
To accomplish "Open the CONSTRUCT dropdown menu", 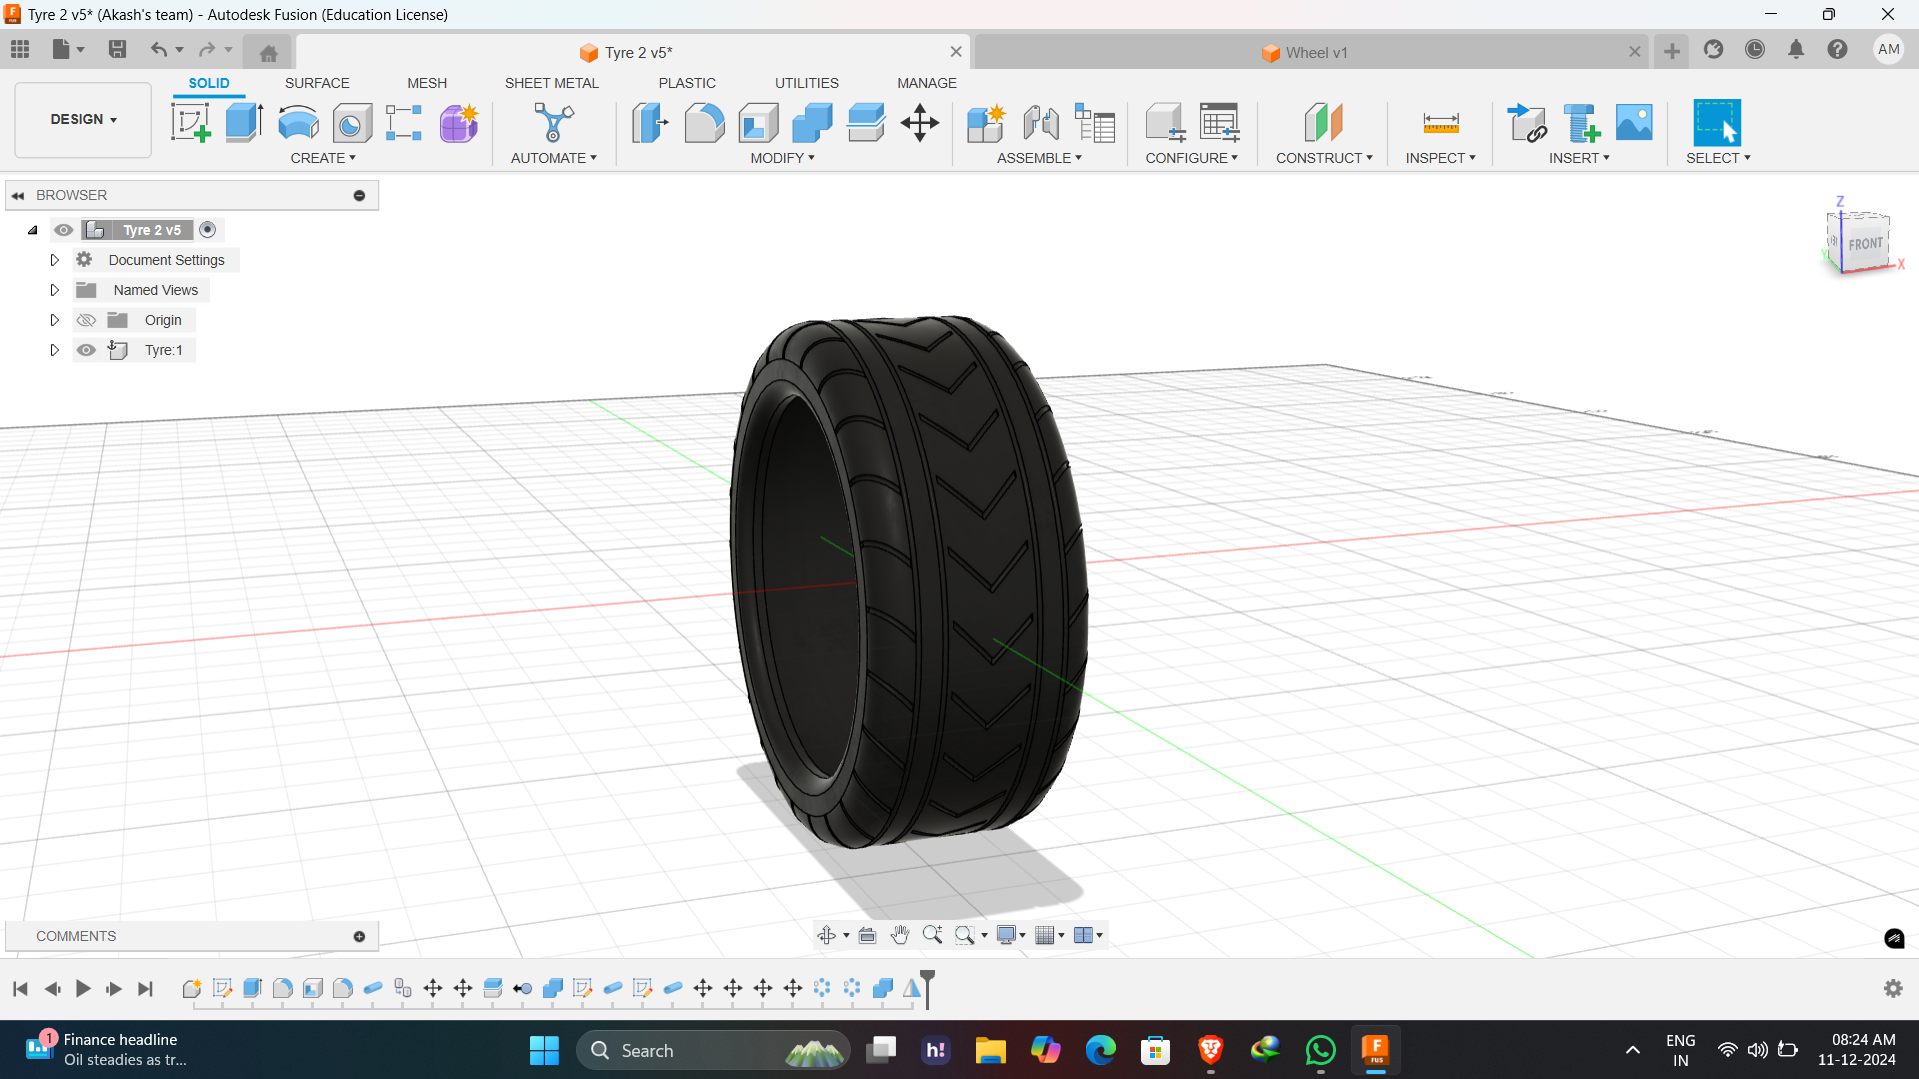I will (x=1324, y=158).
